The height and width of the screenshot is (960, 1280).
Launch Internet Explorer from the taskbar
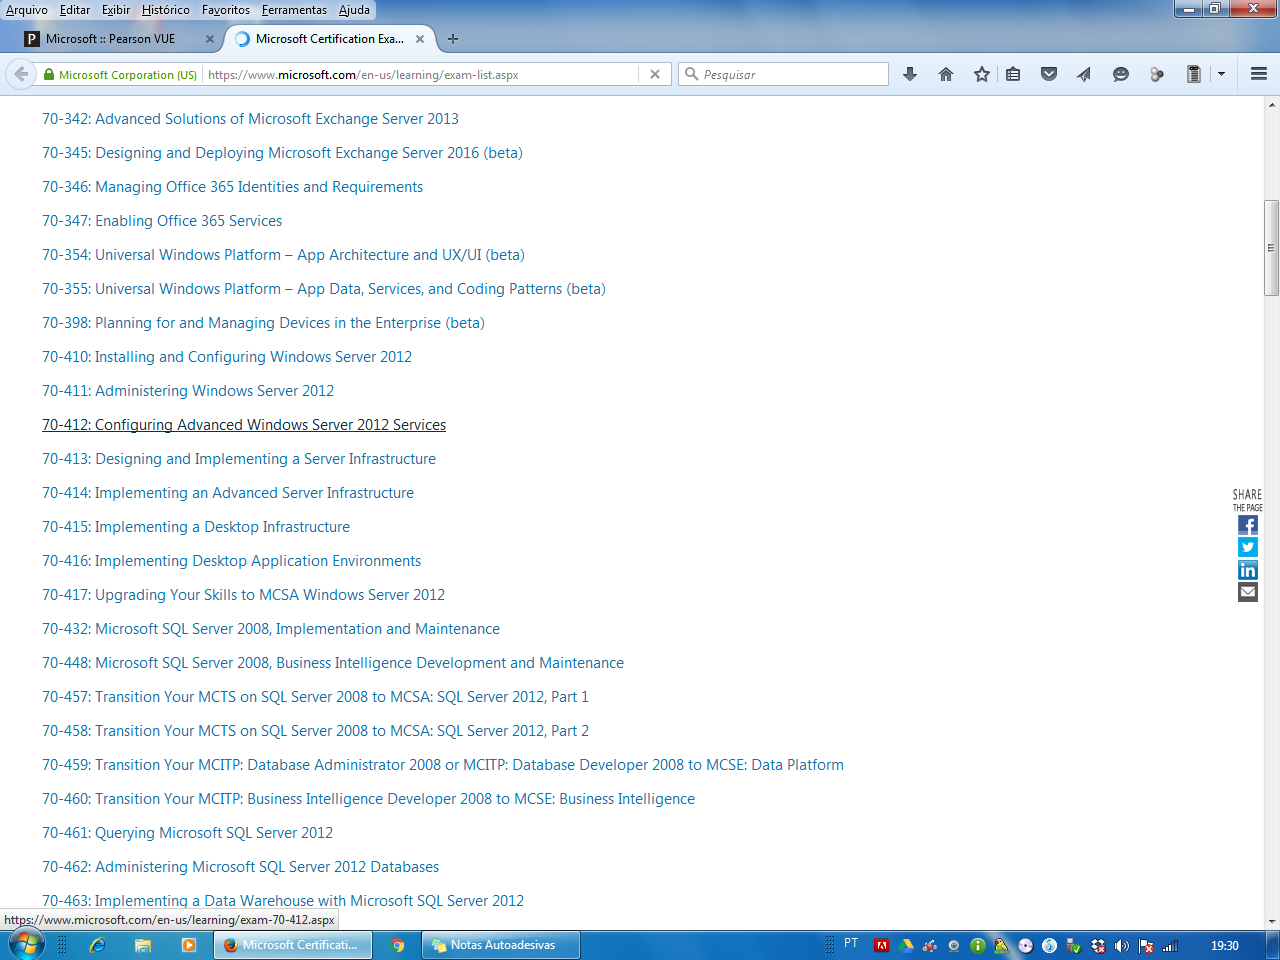click(x=97, y=945)
